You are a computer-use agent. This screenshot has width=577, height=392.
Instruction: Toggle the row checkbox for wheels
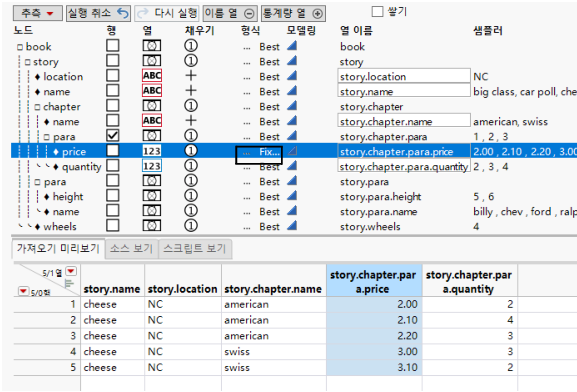[x=113, y=226]
